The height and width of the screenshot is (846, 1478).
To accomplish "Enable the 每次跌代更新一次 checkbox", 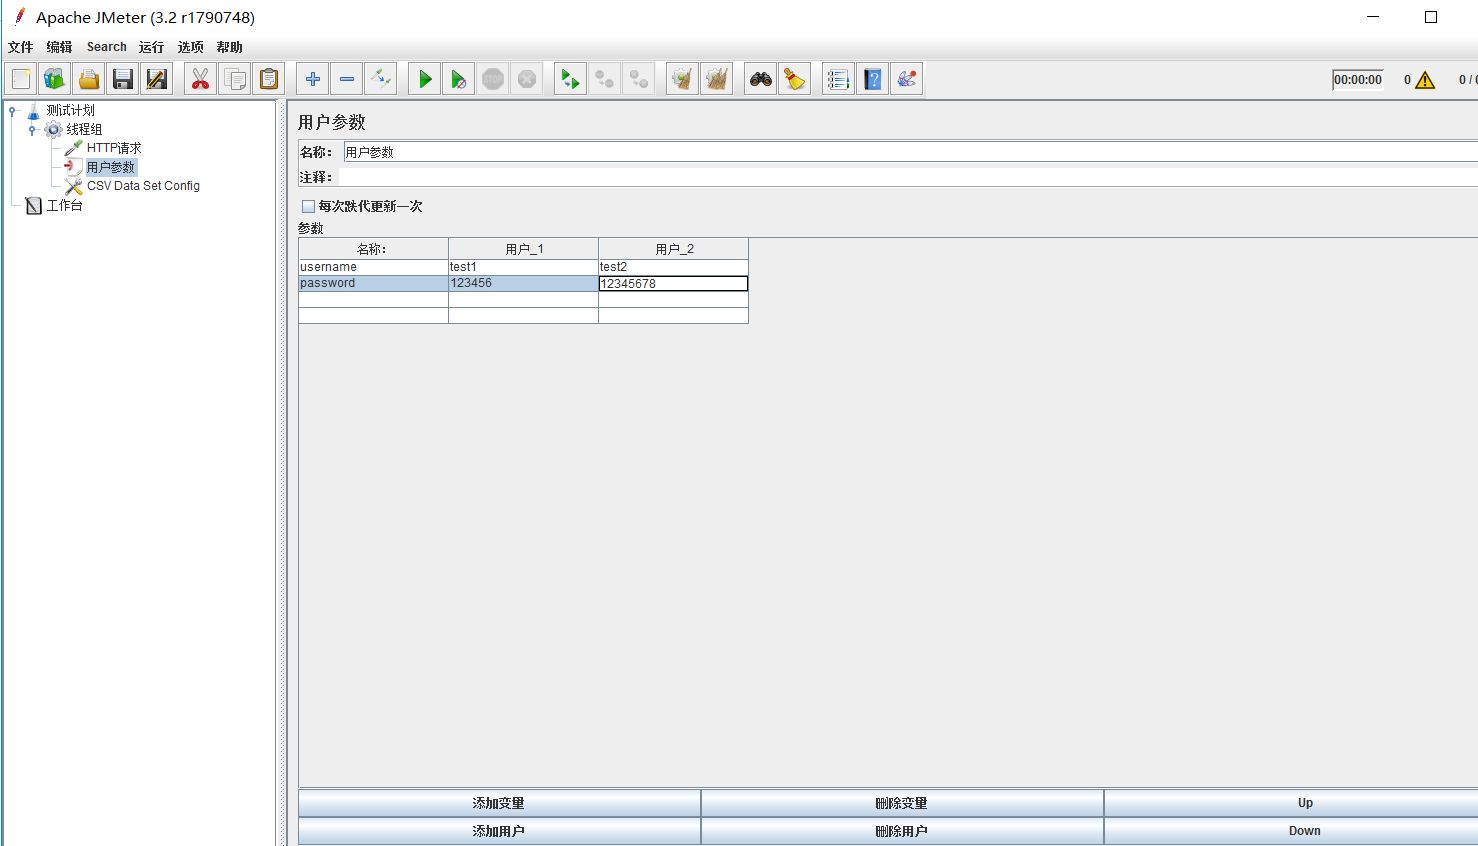I will (308, 206).
